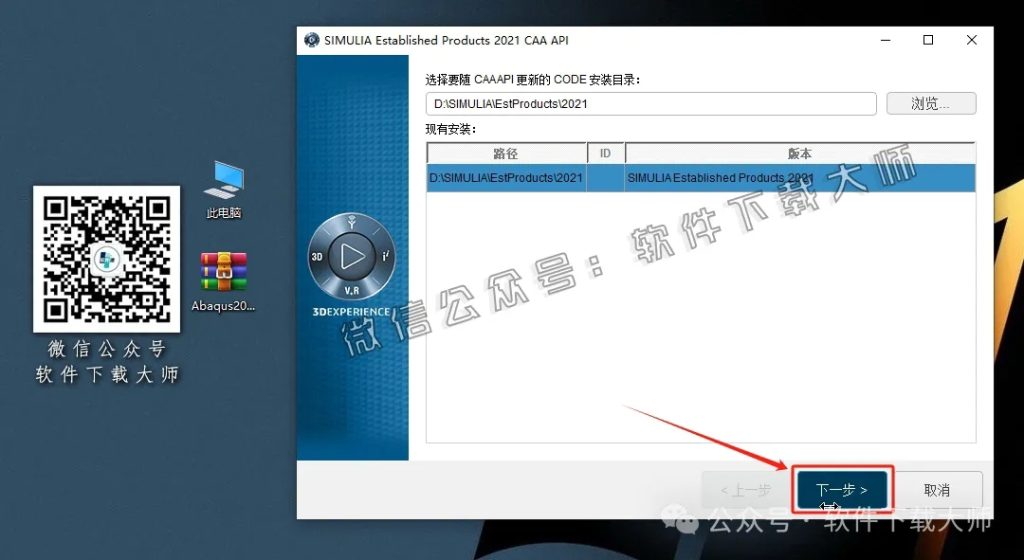The height and width of the screenshot is (560, 1024).
Task: Close the SIMULIA installer window
Action: point(971,40)
